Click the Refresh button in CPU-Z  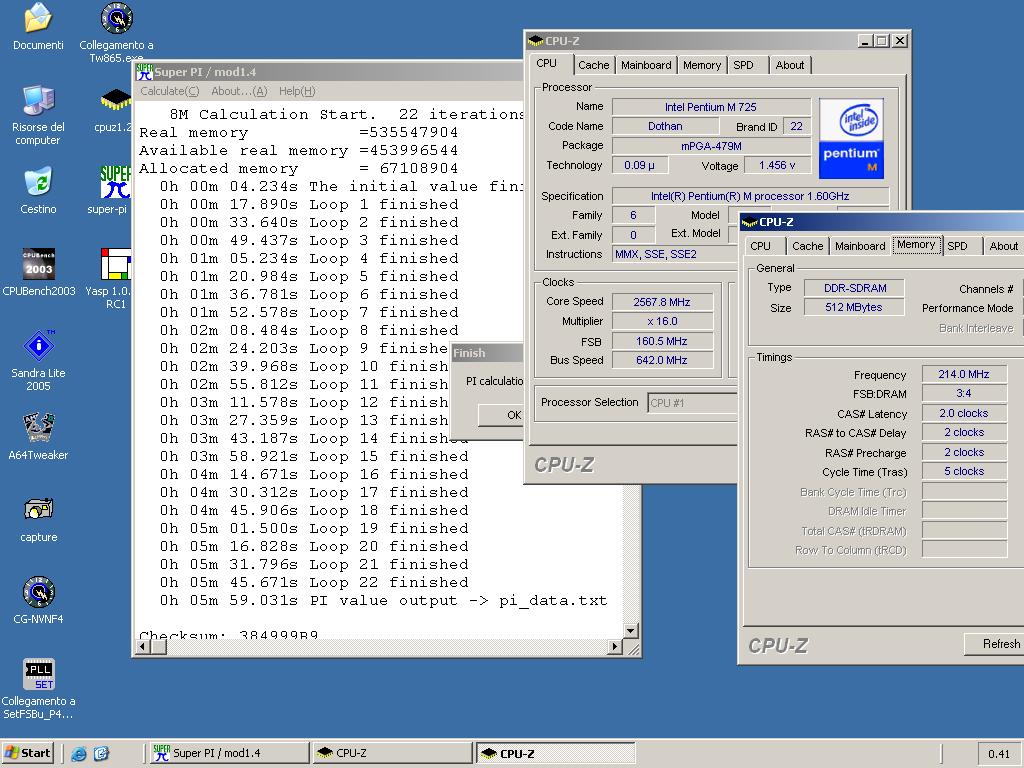(x=994, y=644)
